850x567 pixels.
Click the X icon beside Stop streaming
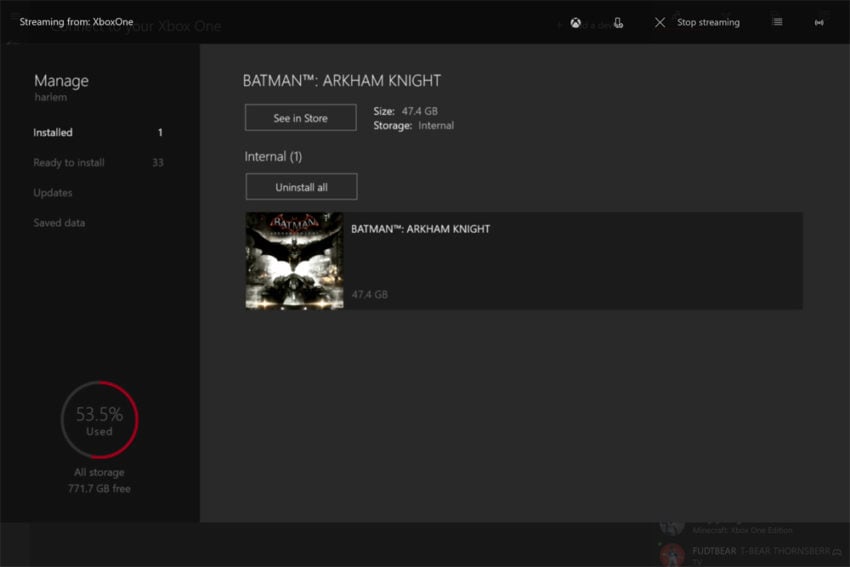(x=660, y=22)
